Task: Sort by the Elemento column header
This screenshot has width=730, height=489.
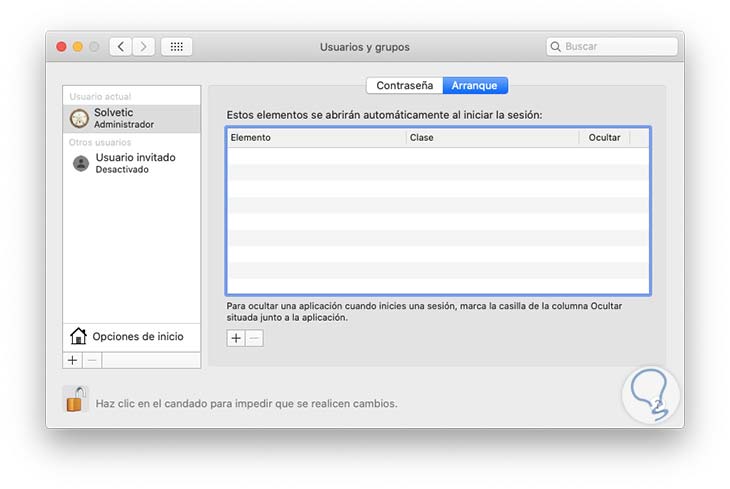Action: (317, 138)
